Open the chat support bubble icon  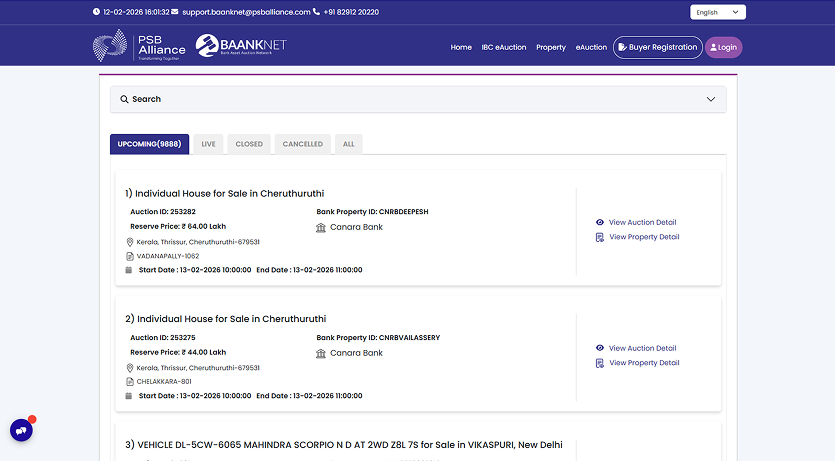(21, 429)
